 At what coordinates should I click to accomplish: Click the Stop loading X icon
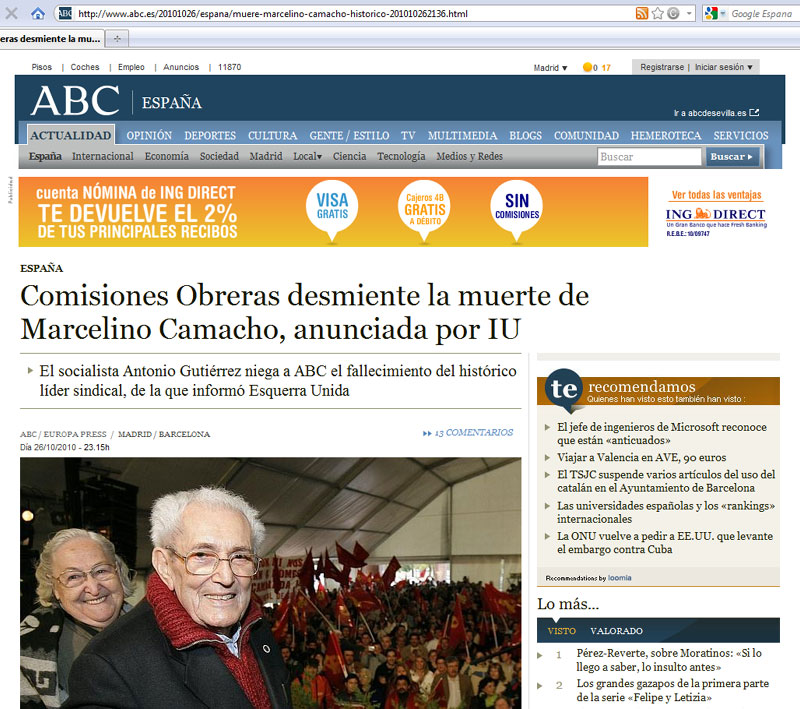click(x=13, y=13)
